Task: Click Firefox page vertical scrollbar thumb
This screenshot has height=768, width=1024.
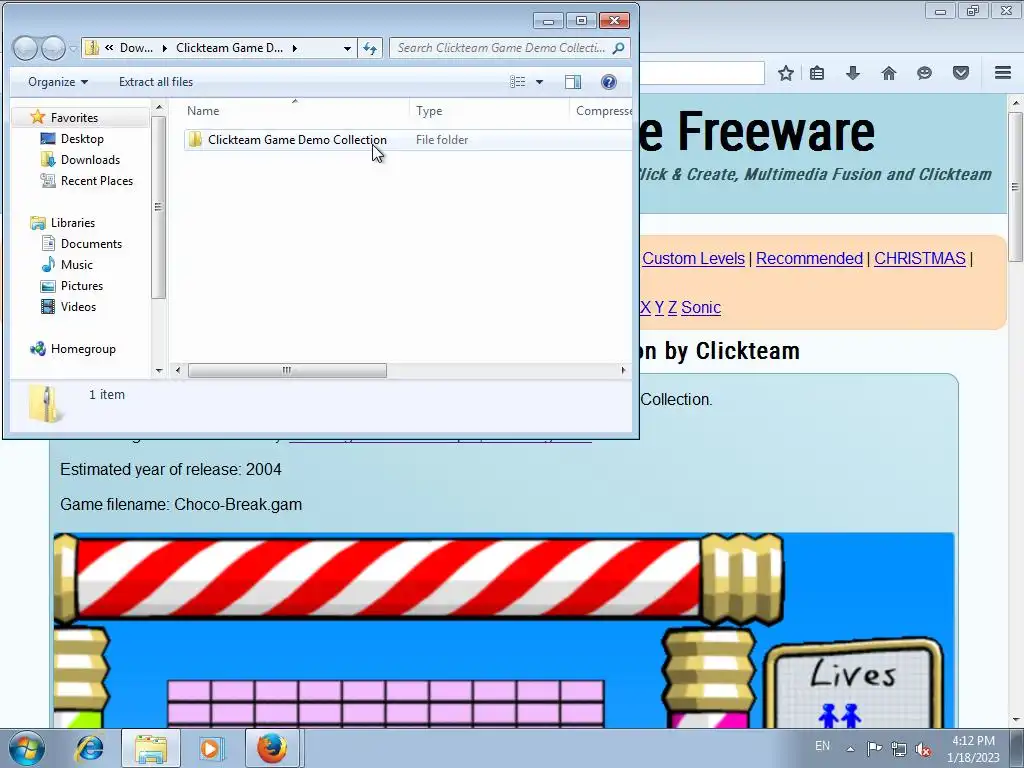Action: 1015,187
